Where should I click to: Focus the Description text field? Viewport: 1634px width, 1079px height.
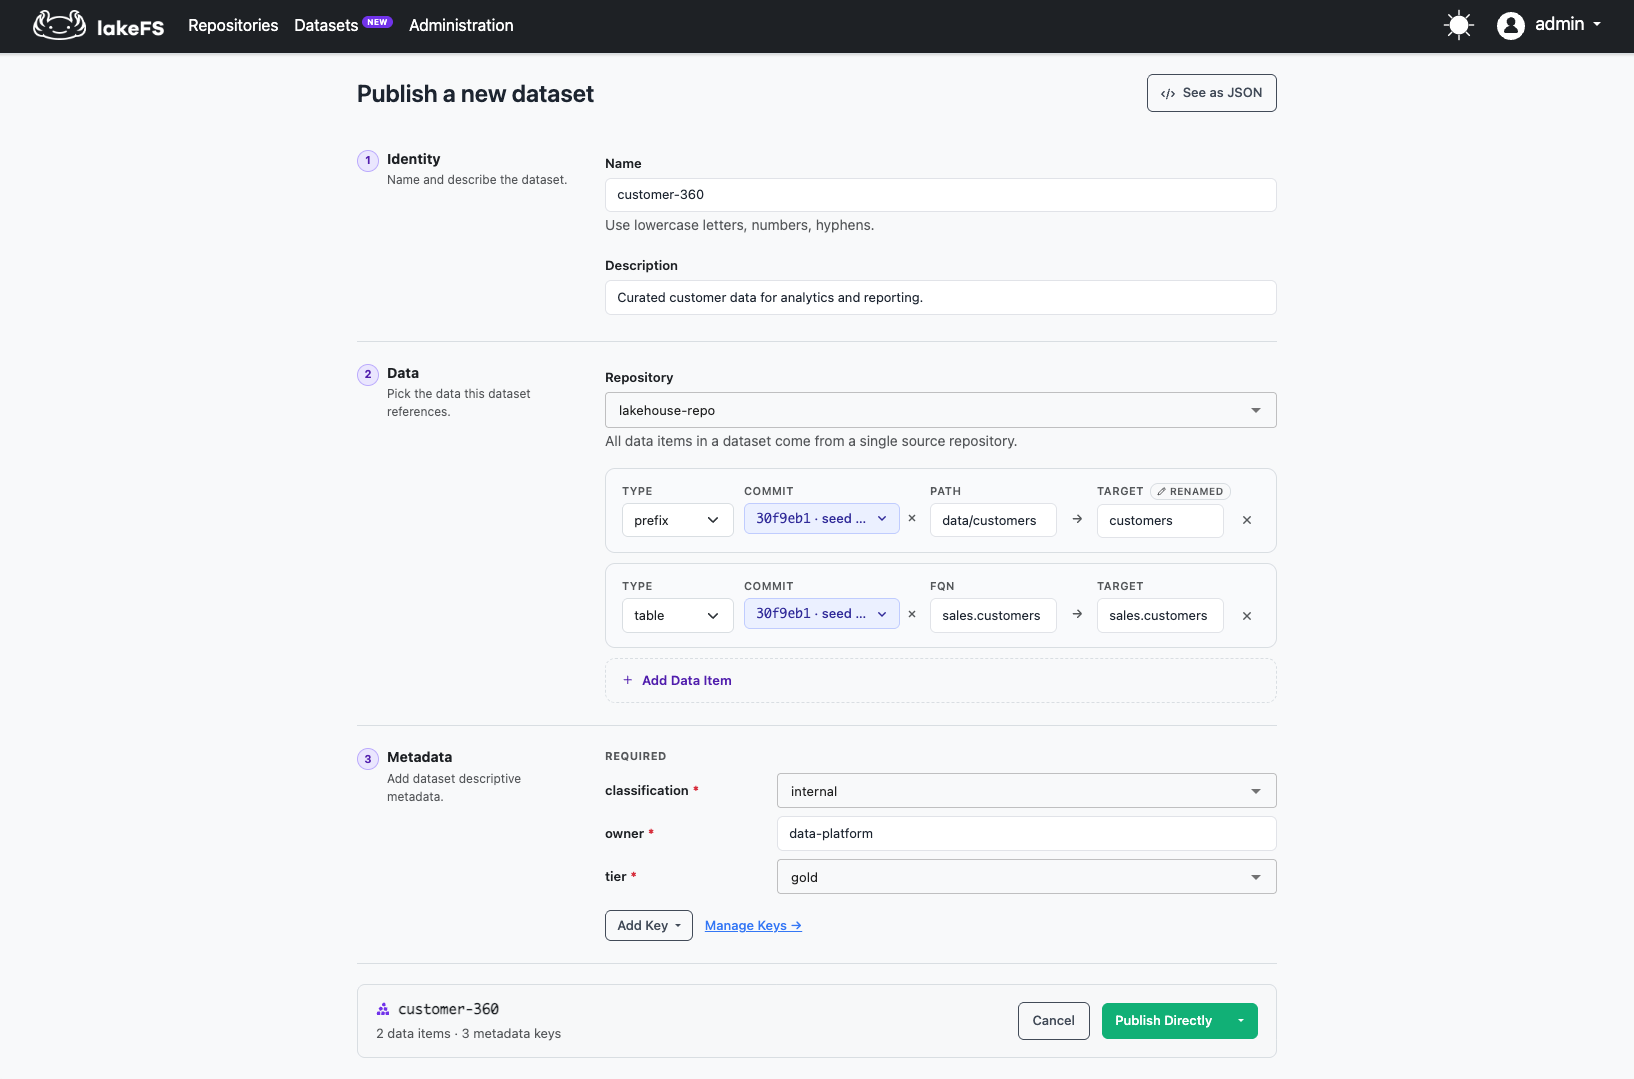point(941,298)
